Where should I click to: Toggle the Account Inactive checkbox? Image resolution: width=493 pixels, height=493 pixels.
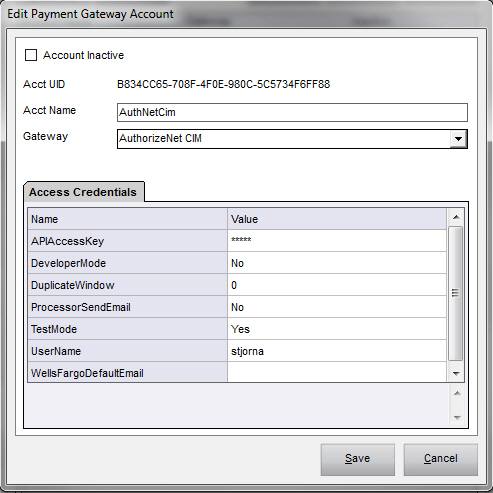tap(31, 55)
